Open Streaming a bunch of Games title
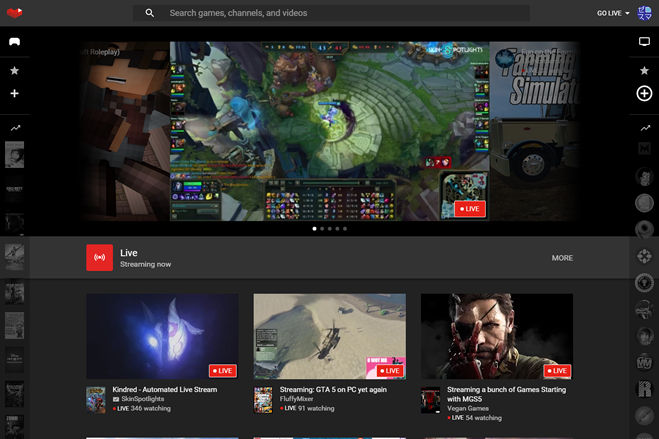This screenshot has height=439, width=659. [506, 394]
